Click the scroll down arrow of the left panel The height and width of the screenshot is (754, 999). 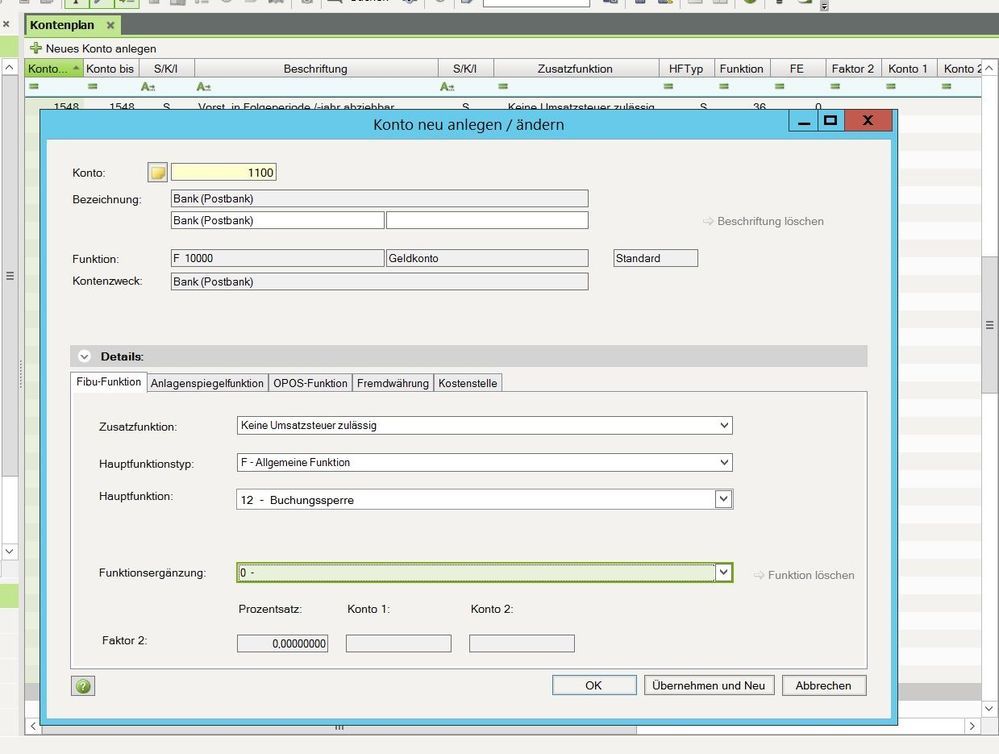10,551
